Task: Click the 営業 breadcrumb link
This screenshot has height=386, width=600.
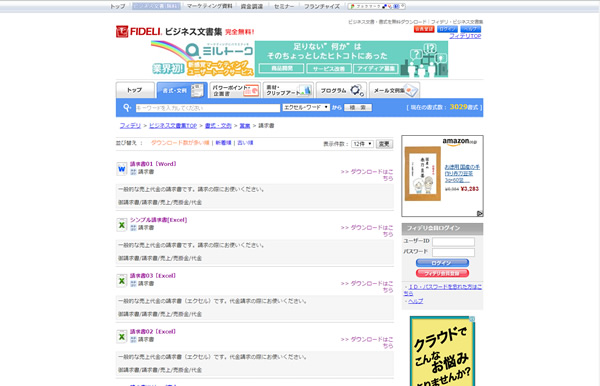Action: (x=245, y=125)
